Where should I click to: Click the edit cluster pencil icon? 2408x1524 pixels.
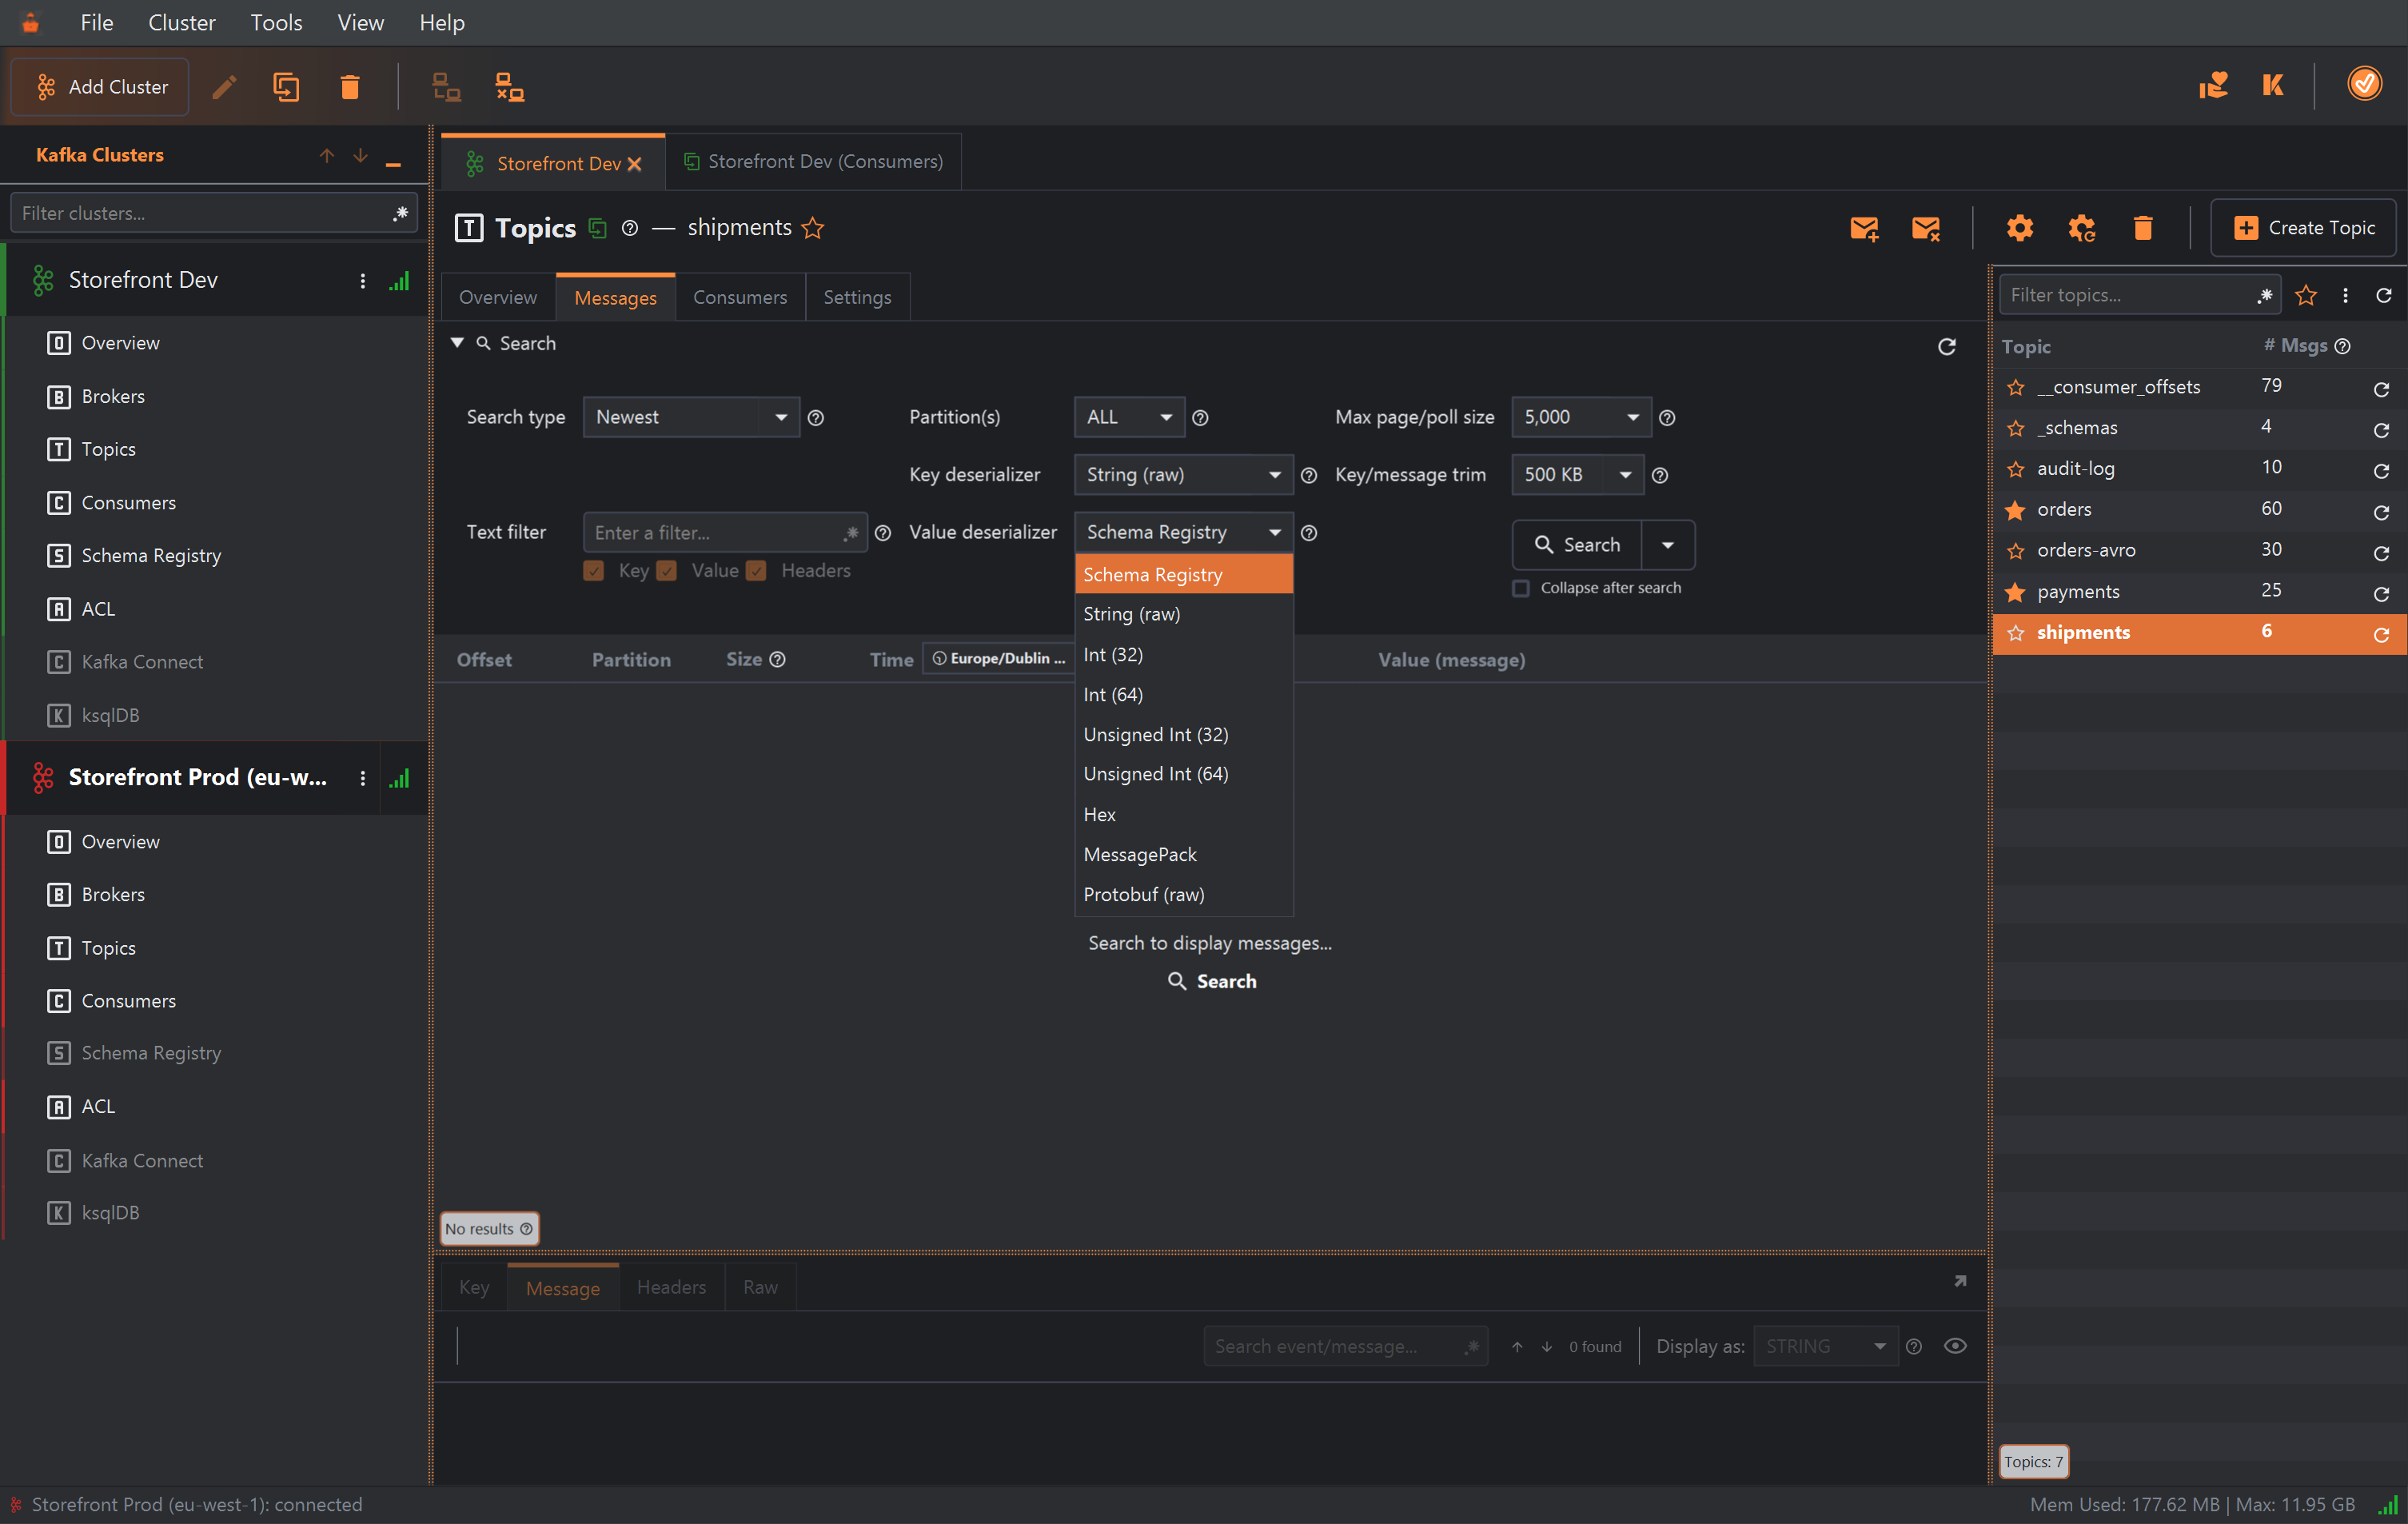[x=224, y=87]
